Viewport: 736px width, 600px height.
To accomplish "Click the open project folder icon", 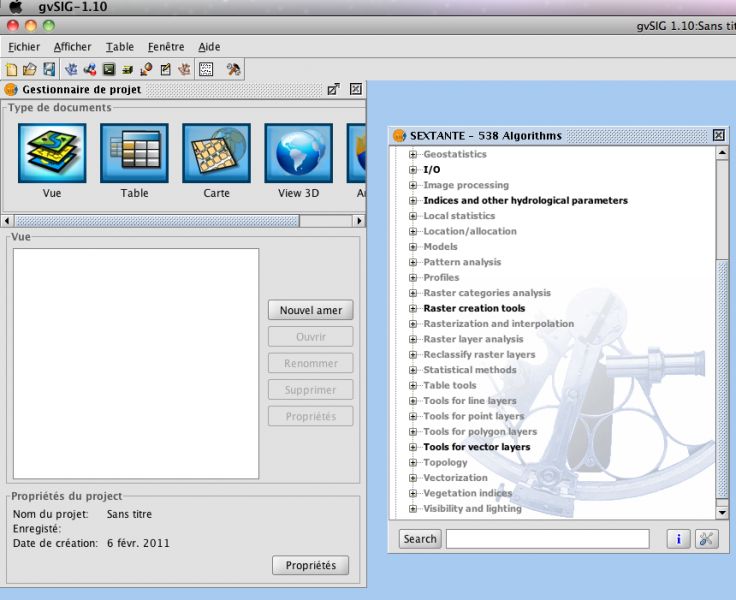I will click(29, 69).
